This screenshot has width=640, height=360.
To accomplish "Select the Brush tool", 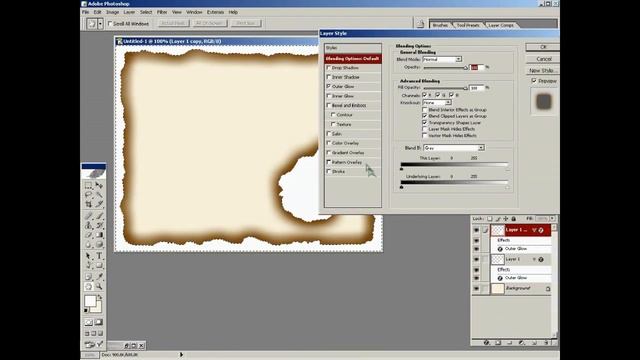I will pos(99,216).
